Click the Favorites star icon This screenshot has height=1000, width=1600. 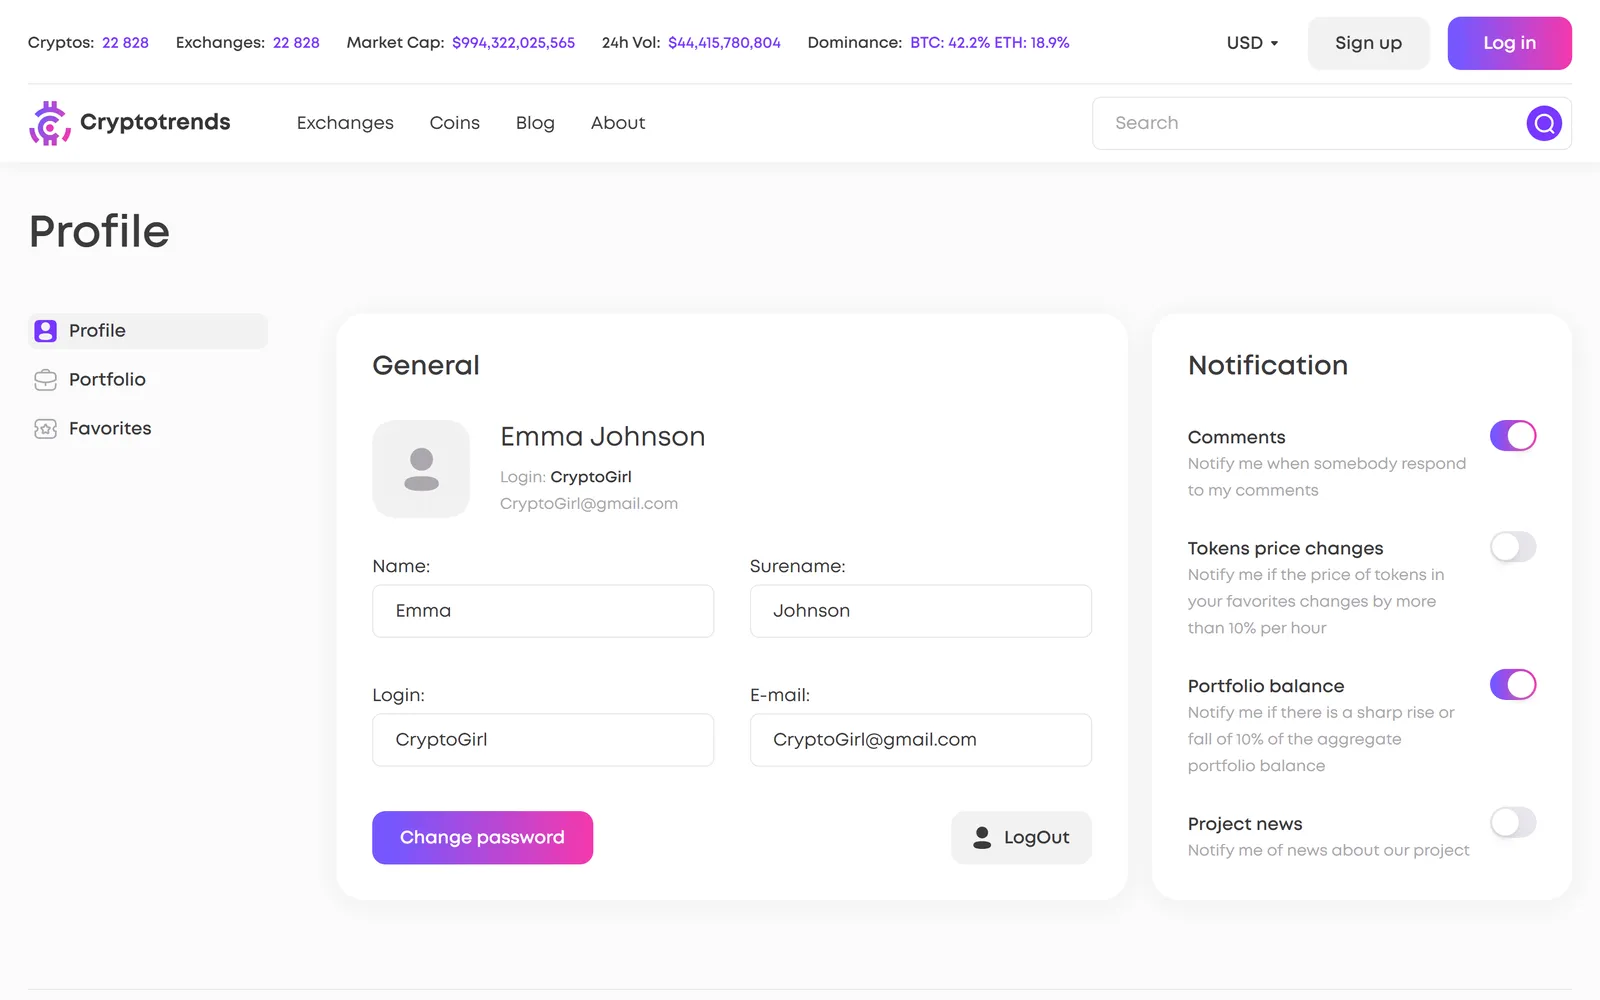coord(45,429)
